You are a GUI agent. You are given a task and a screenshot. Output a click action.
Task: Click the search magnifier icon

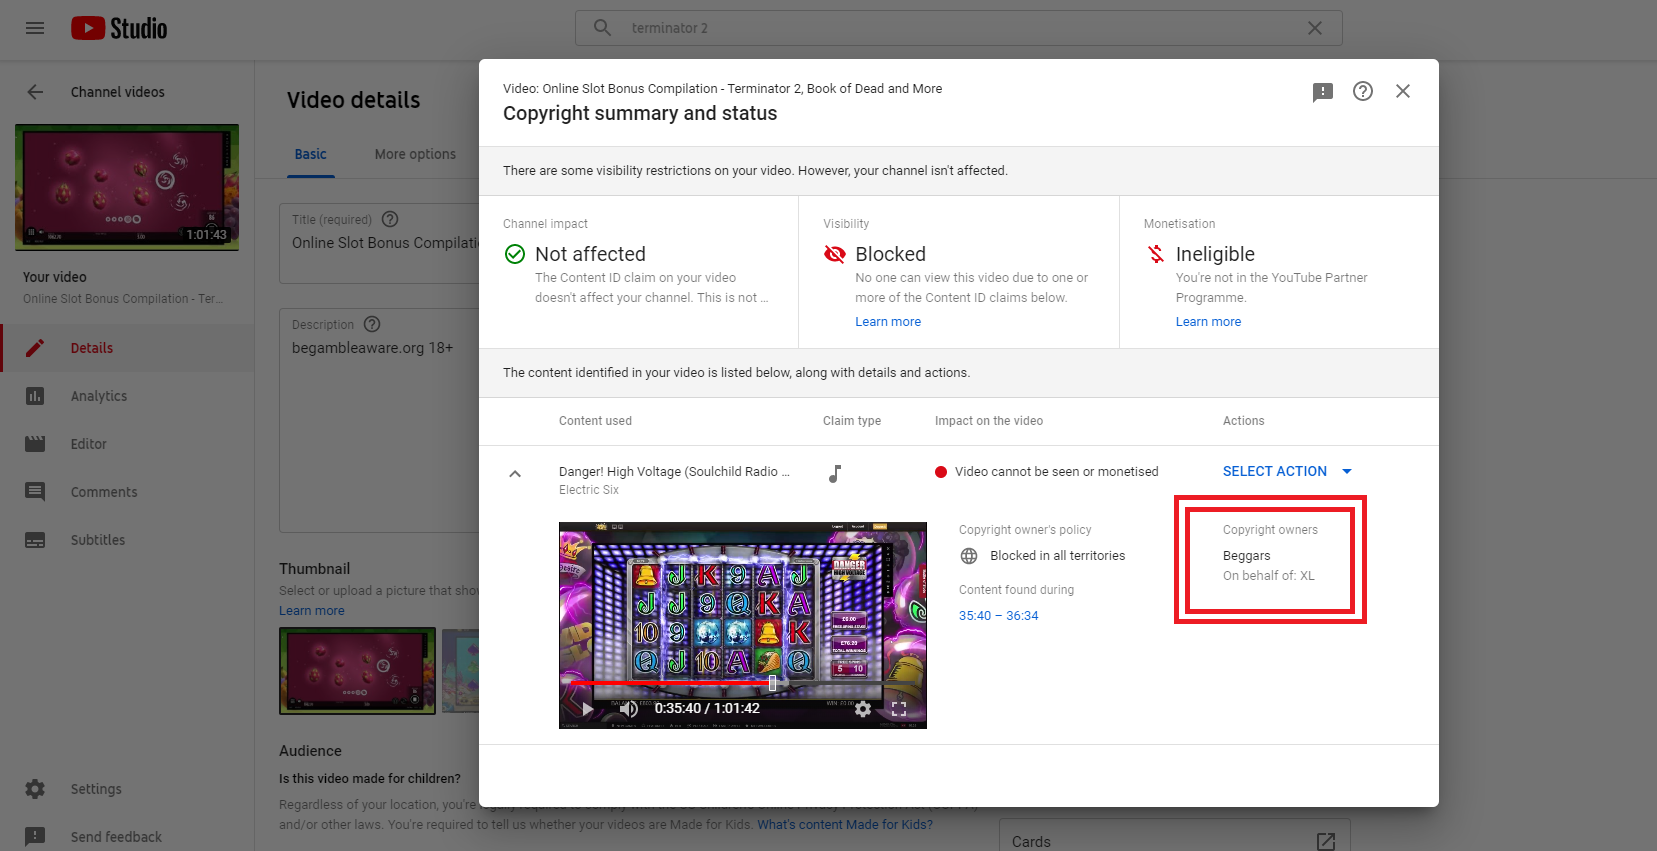pos(602,28)
